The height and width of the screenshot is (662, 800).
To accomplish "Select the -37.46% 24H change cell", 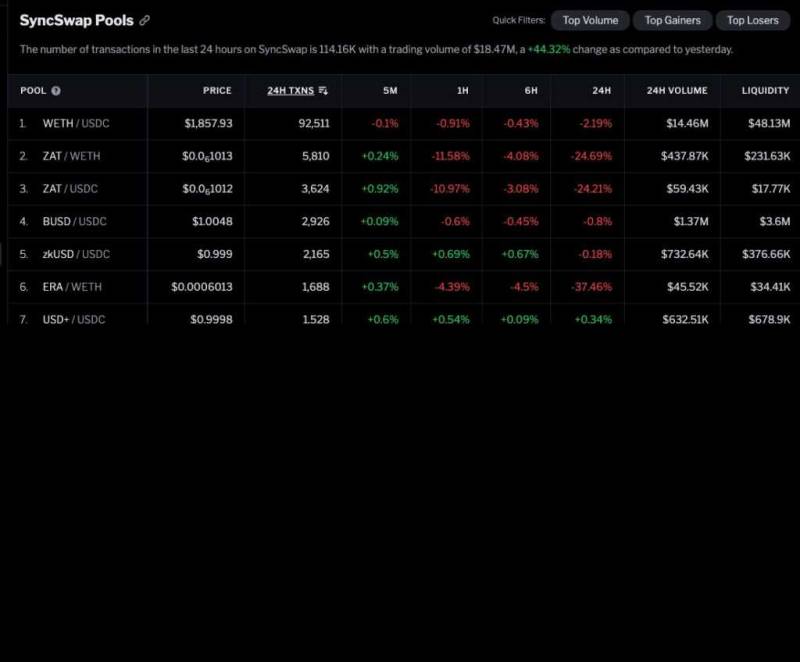I will click(x=591, y=287).
